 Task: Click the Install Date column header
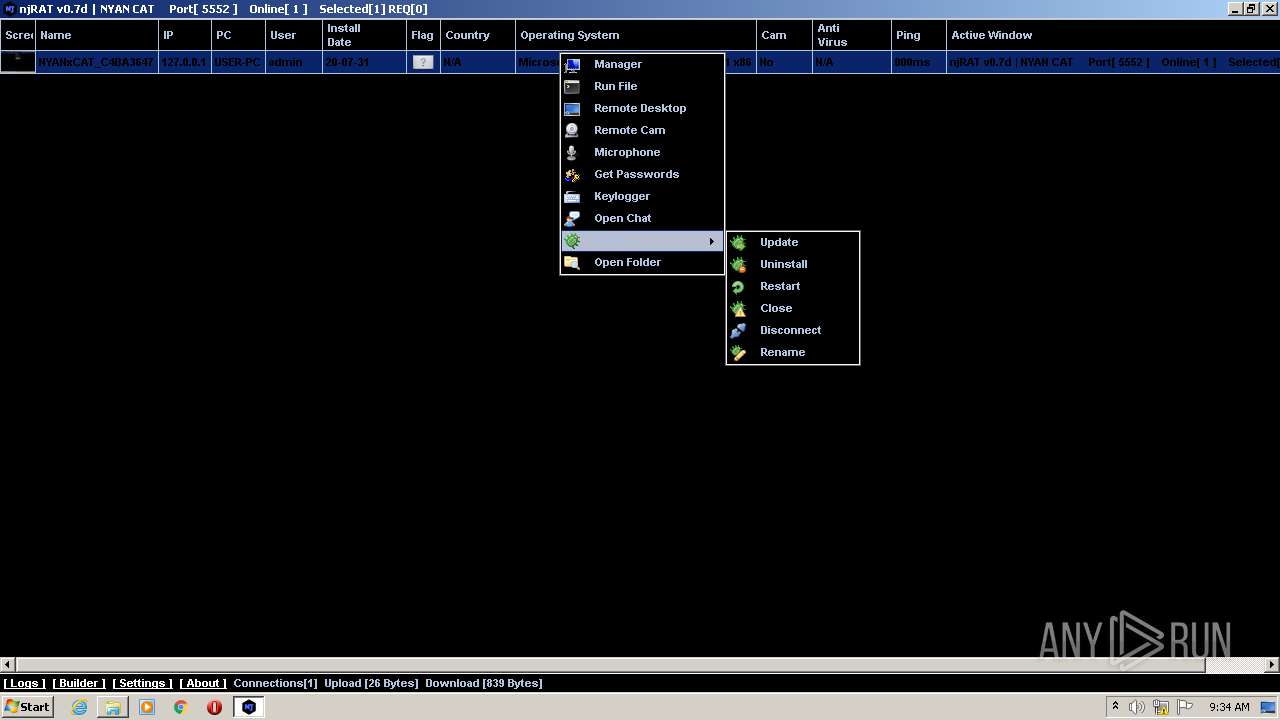364,35
